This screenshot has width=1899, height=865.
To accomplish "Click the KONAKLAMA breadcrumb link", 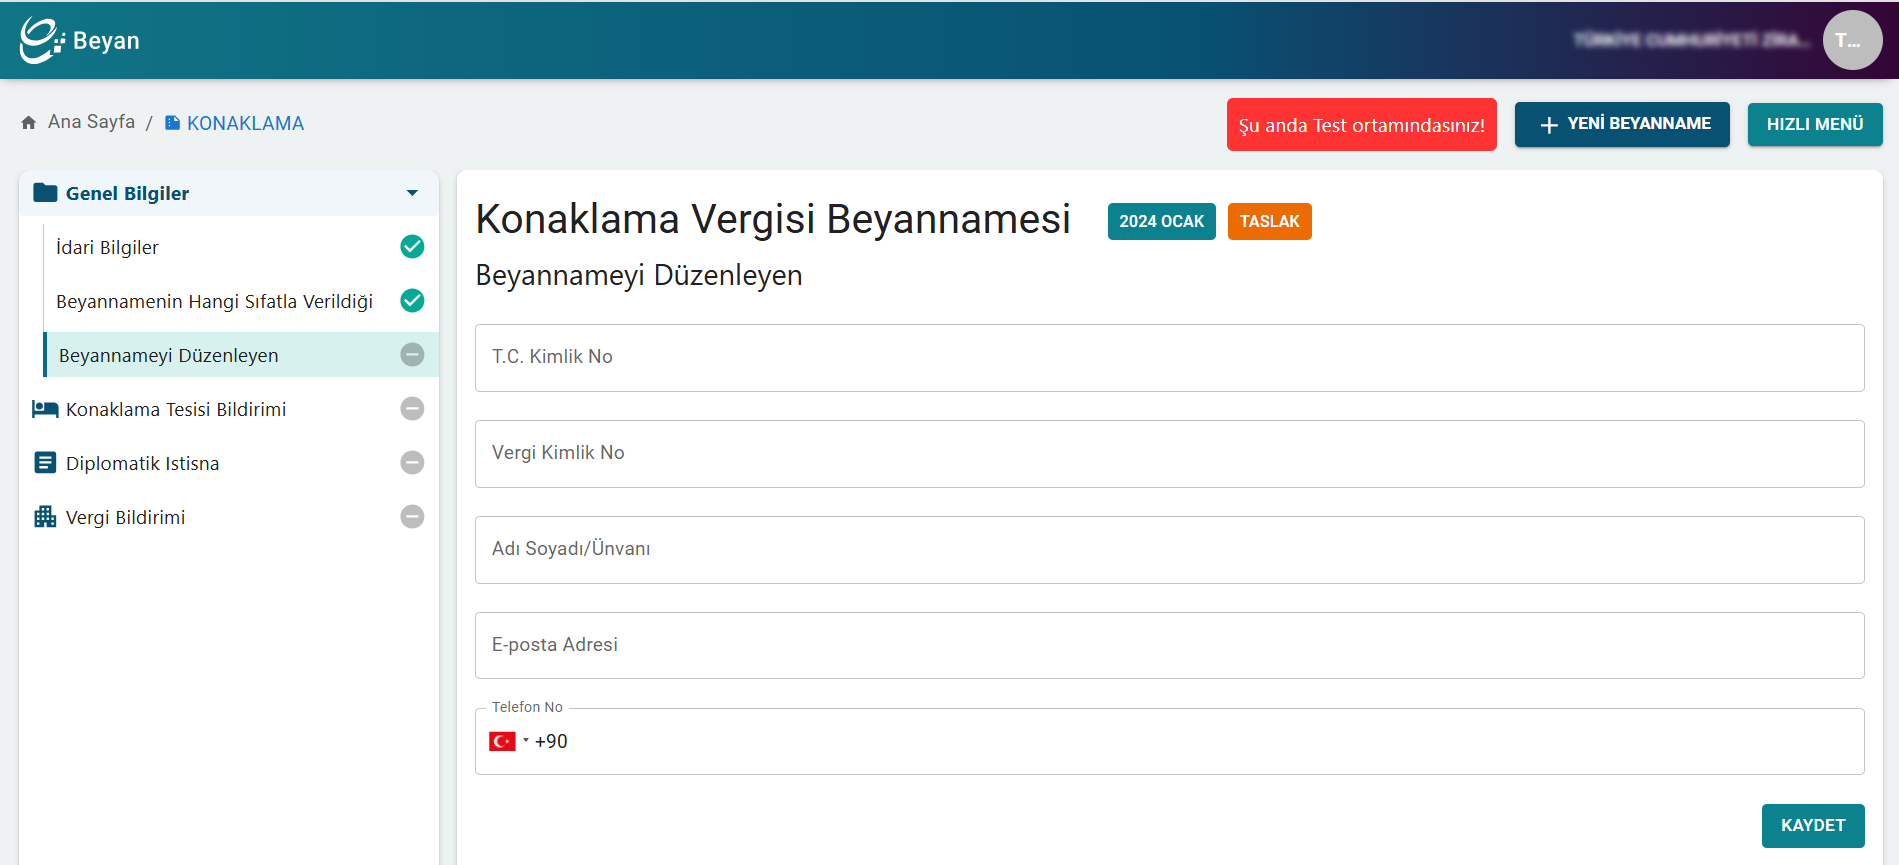I will point(245,123).
